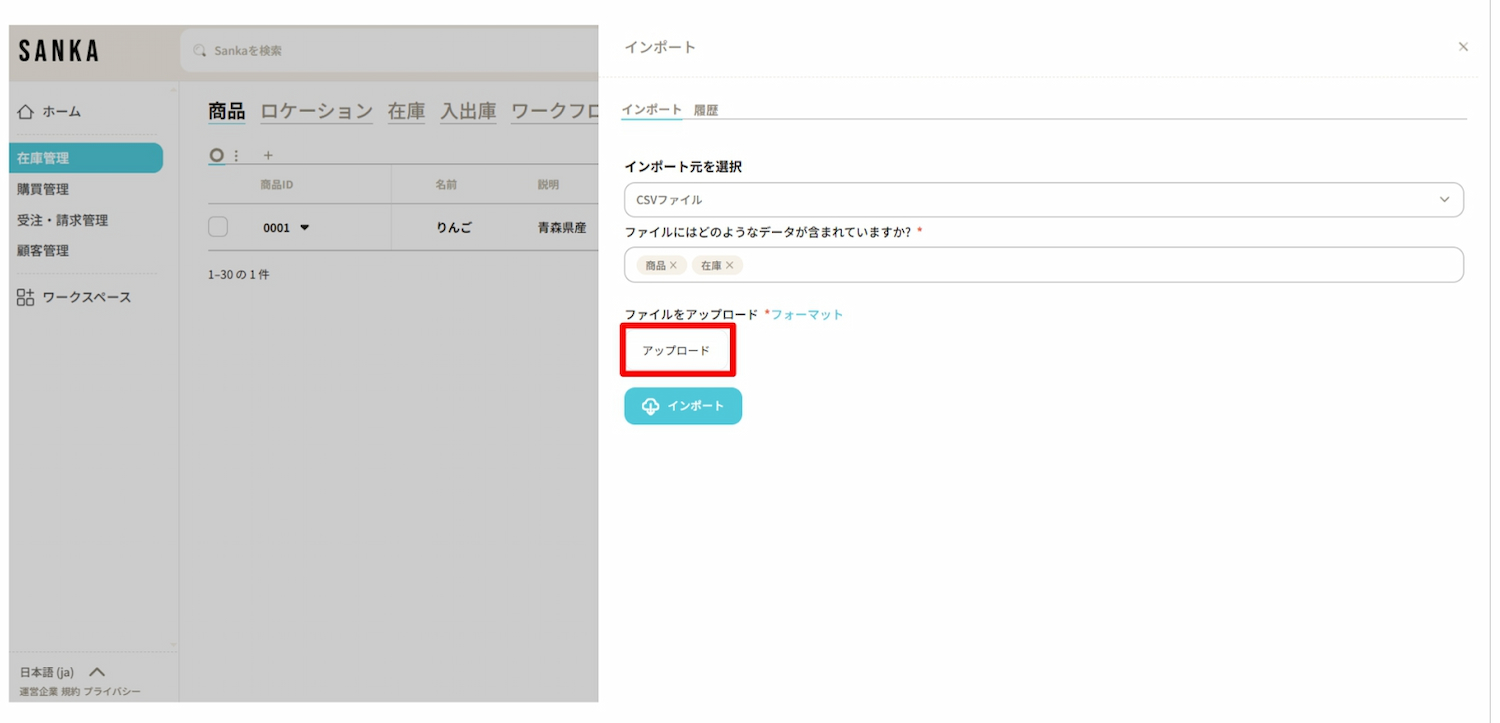This screenshot has width=1500, height=723.
Task: Open the three-dot view options menu
Action: (236, 155)
